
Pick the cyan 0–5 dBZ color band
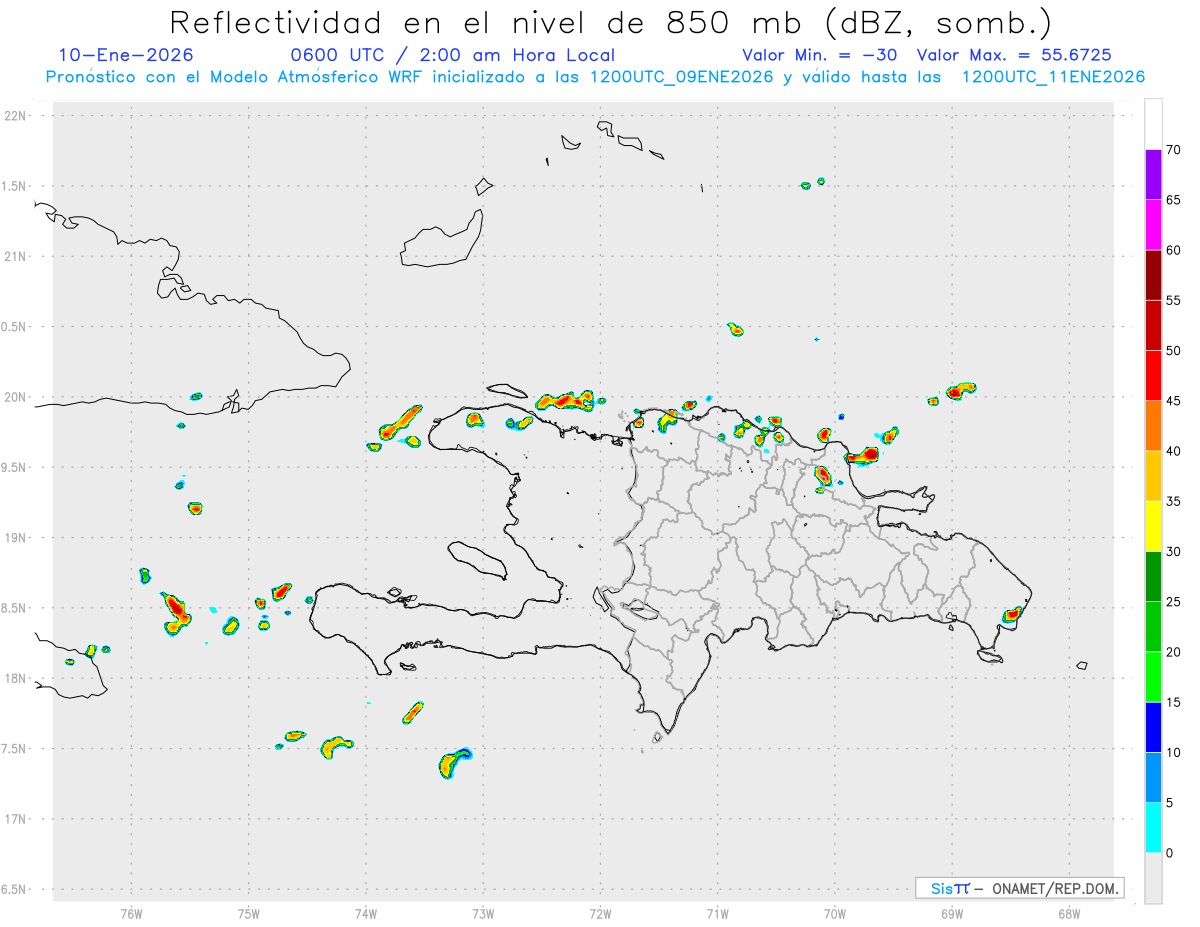pyautogui.click(x=1153, y=828)
